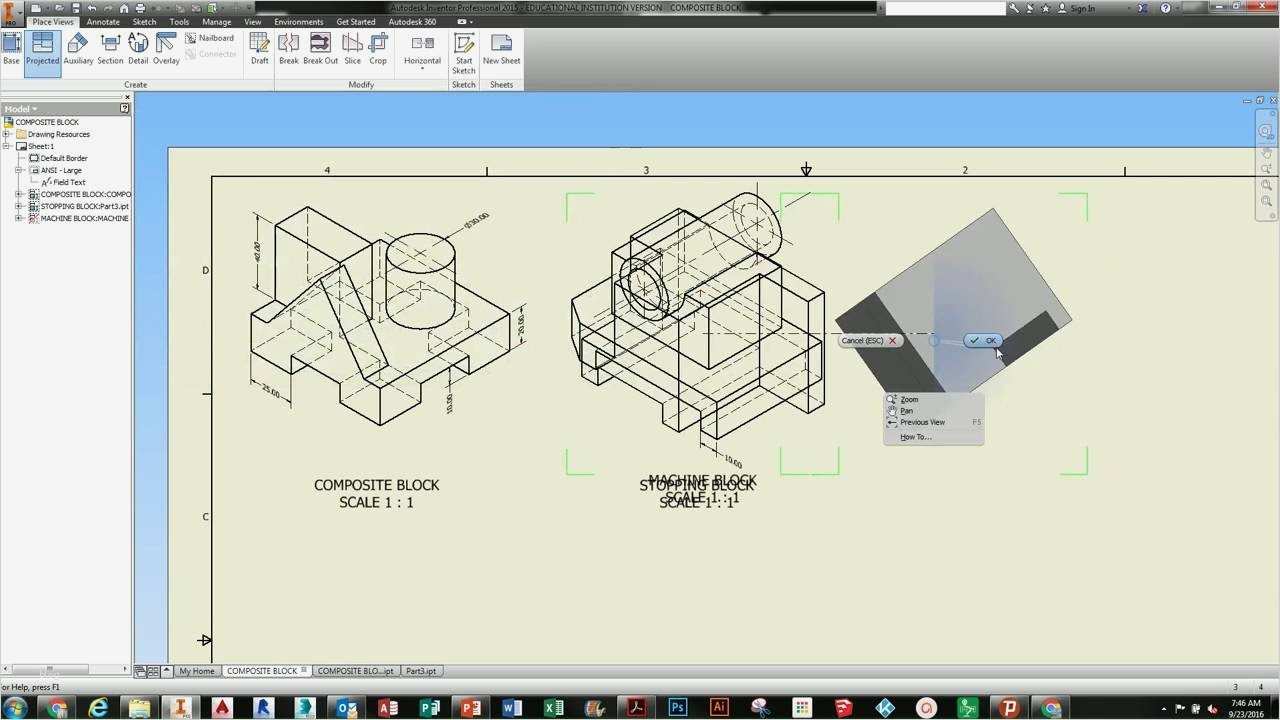Expand the STOPPING BLOCK:Part3.ipt node
Screen dimensions: 1280x720
(x=19, y=206)
